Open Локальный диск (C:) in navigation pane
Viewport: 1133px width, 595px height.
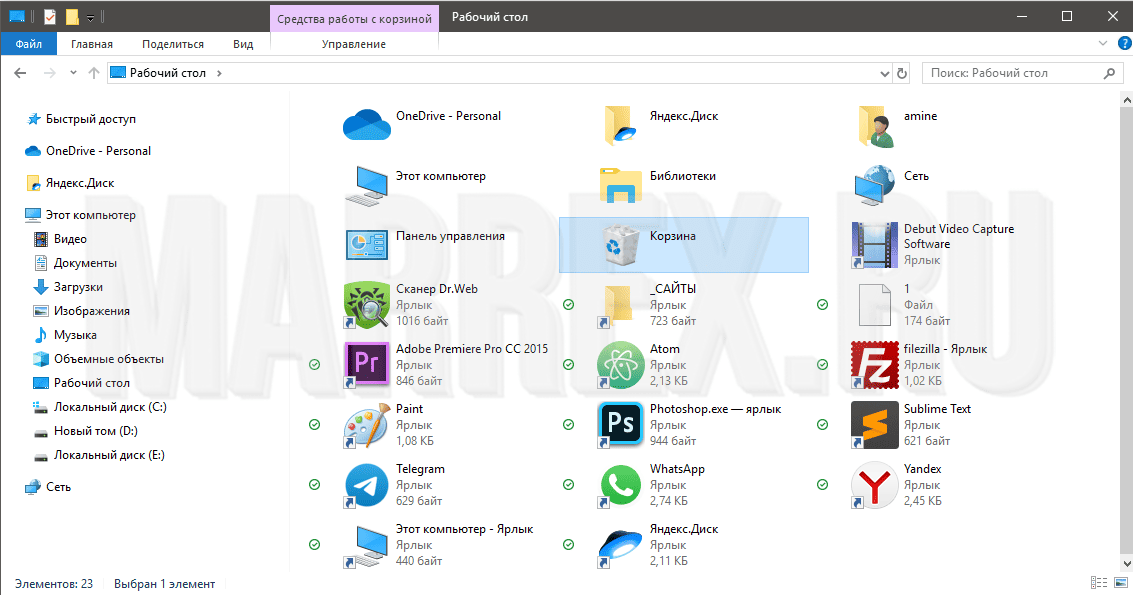110,406
